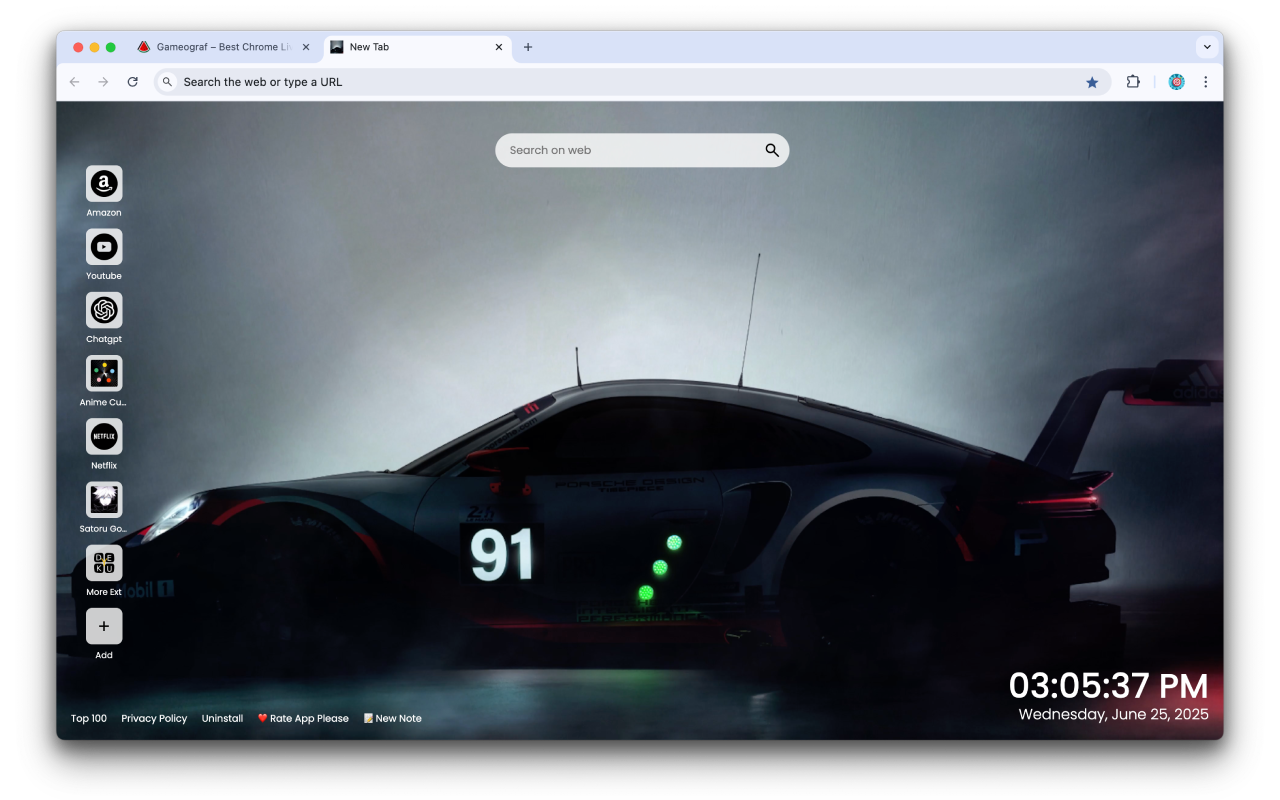Click the browser profile avatar
The width and height of the screenshot is (1280, 800).
coord(1176,81)
